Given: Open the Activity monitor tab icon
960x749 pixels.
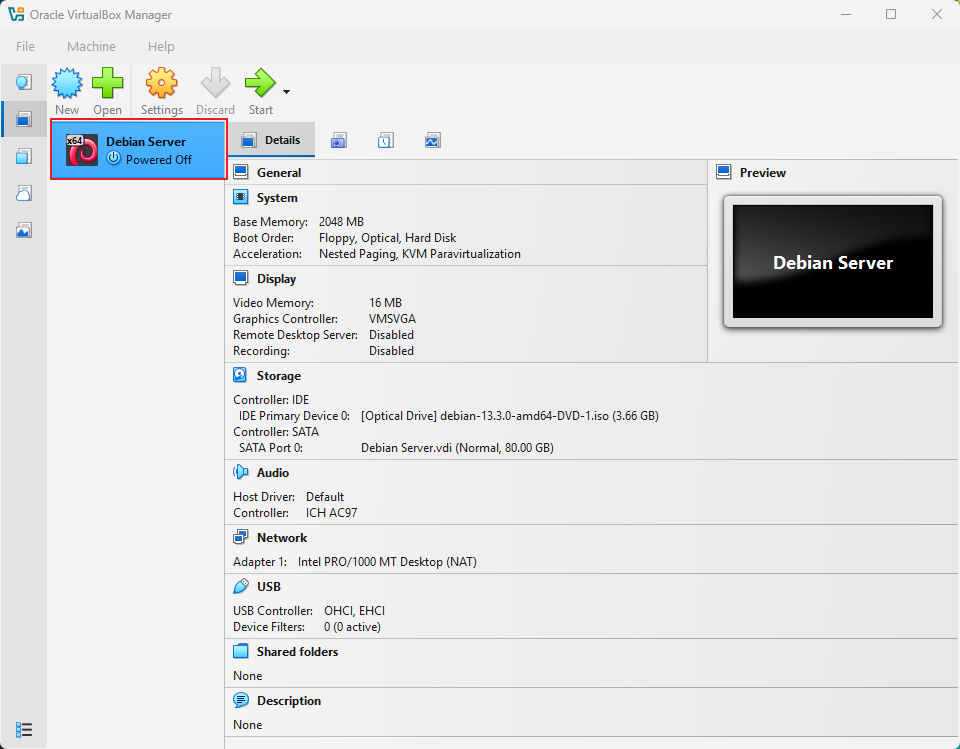Looking at the screenshot, I should [x=432, y=141].
